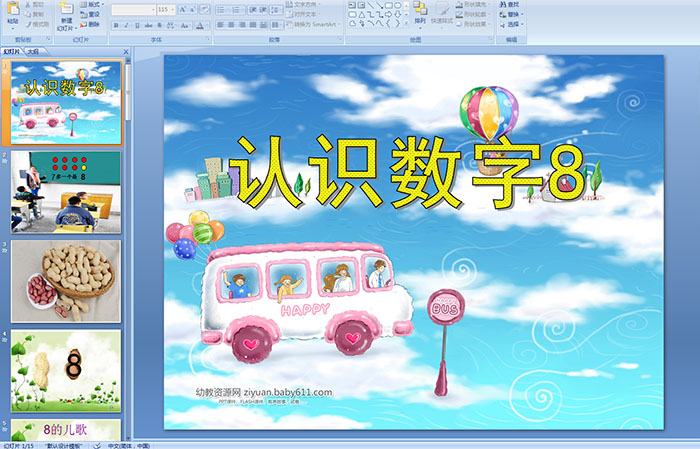Select the Triangle shape in shapes gallery
Viewport: 700px width, 449px height.
[362, 15]
